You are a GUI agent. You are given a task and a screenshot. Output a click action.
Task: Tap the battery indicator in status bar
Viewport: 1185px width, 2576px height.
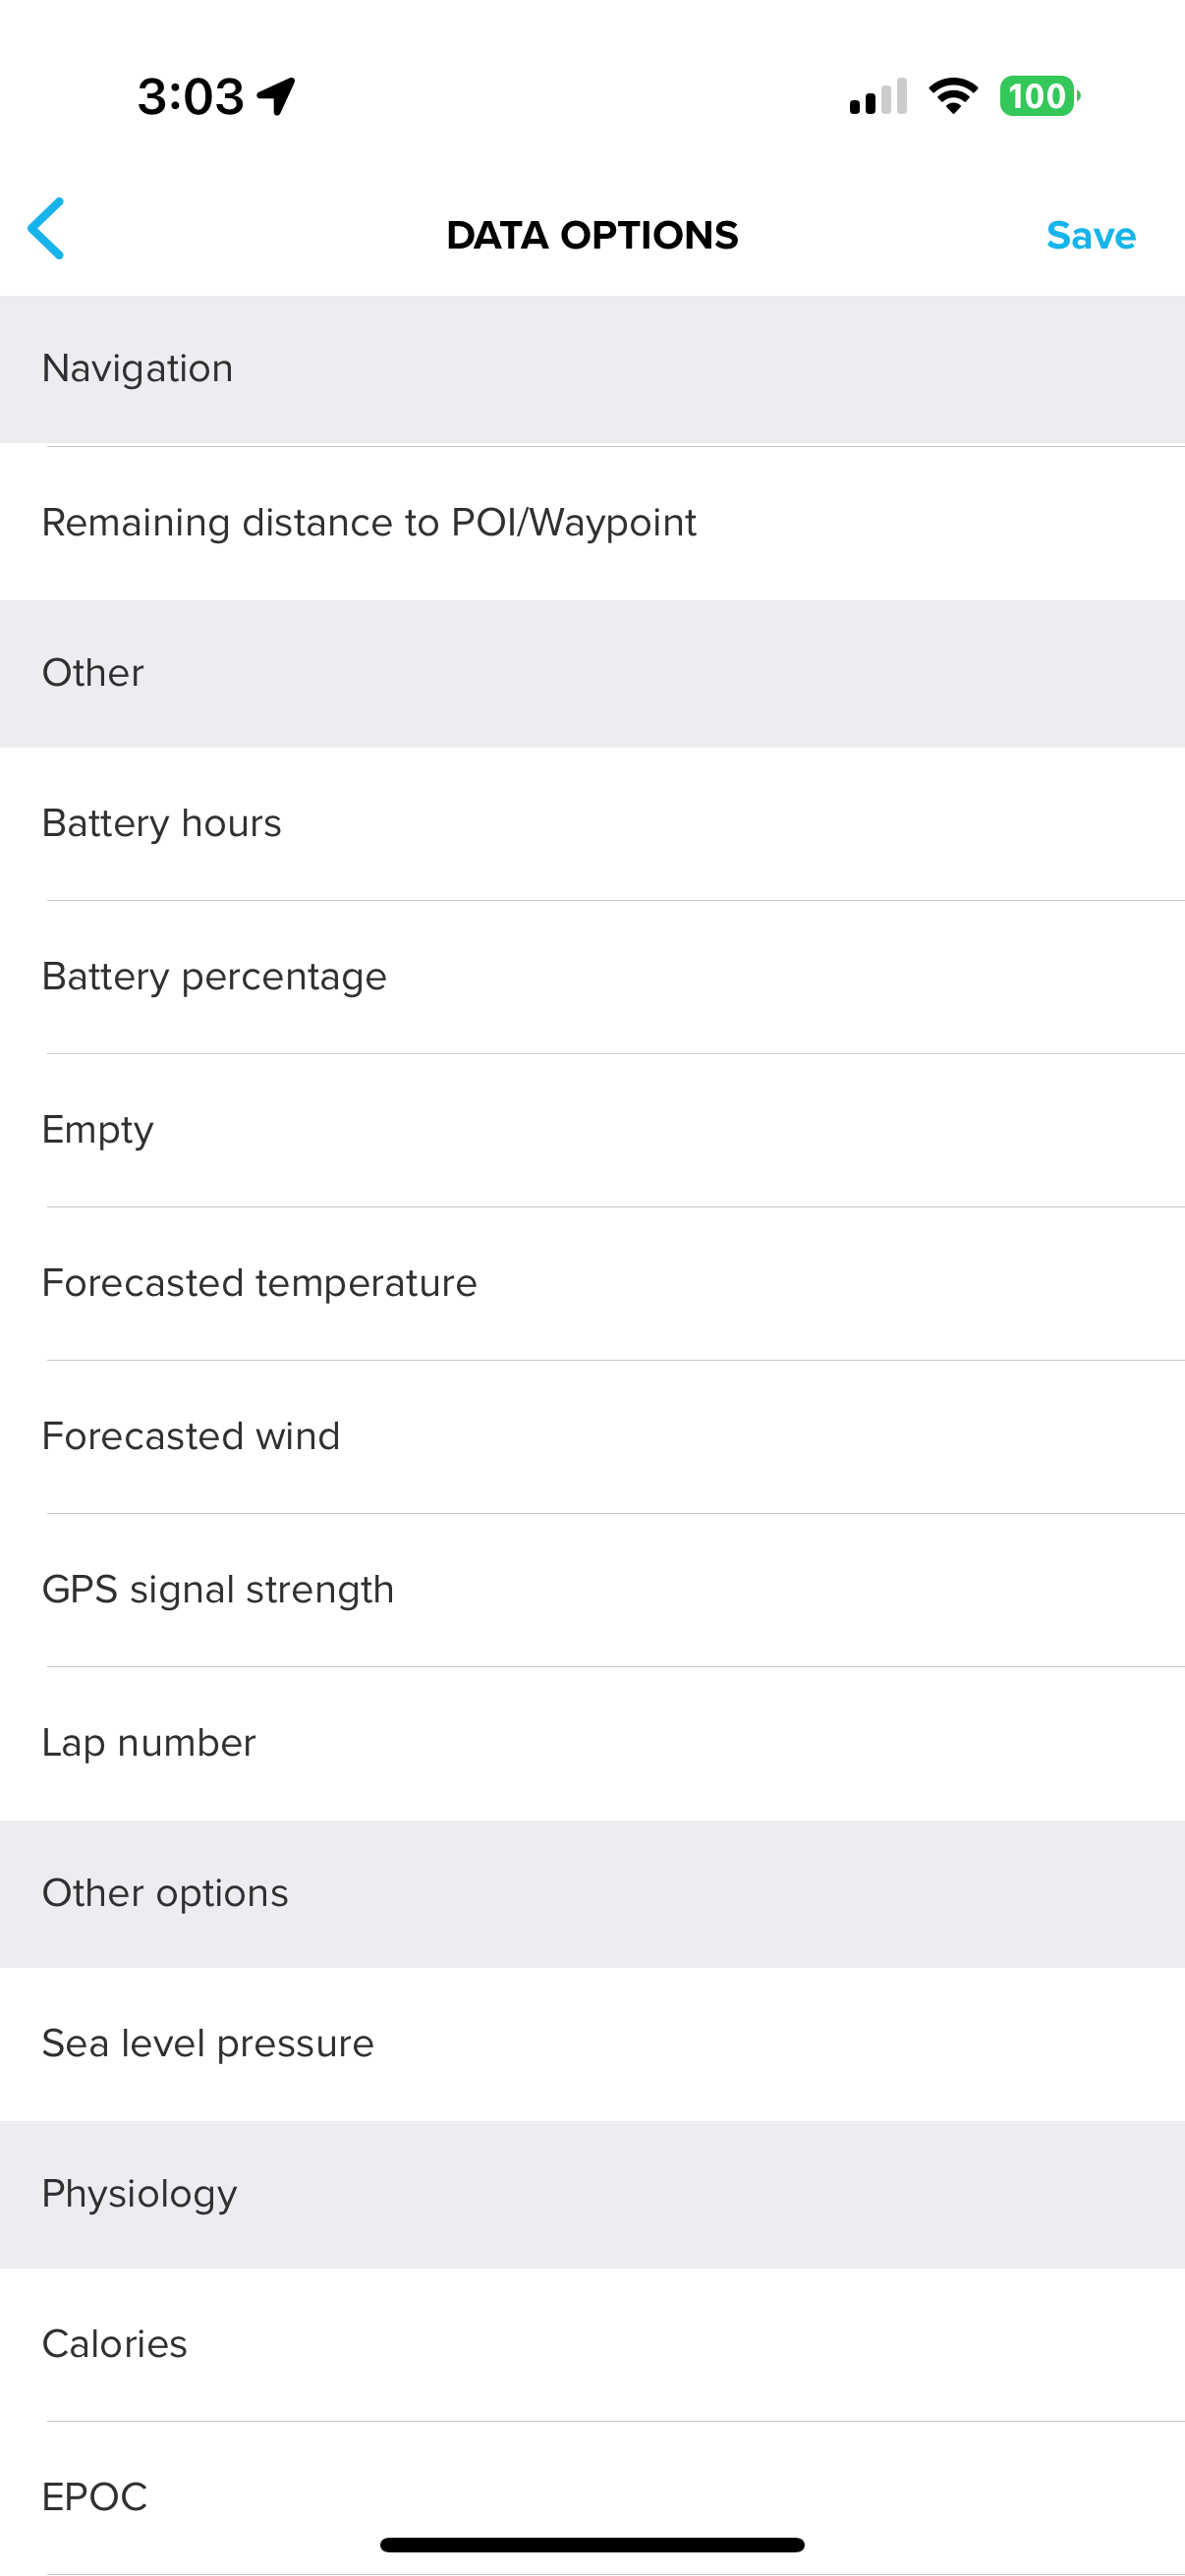pos(1039,97)
